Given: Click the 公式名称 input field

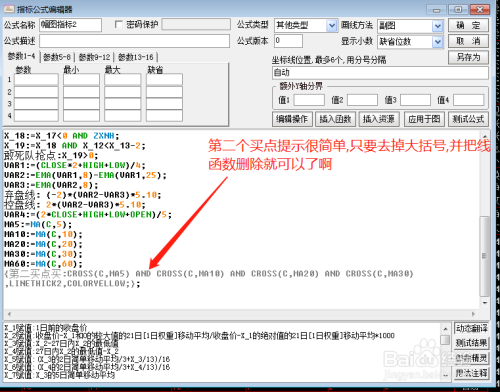Looking at the screenshot, I should coord(70,25).
